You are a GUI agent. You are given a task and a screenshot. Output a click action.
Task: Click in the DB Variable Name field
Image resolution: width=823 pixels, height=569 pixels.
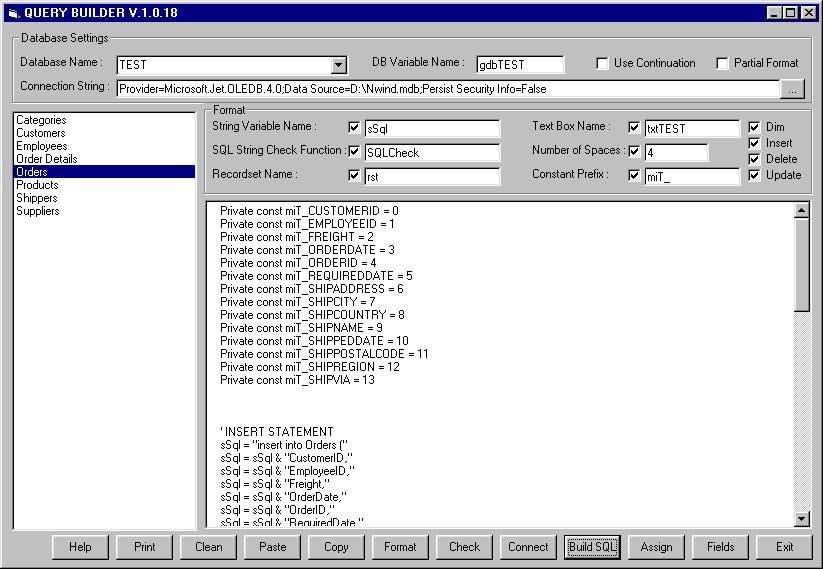pyautogui.click(x=520, y=65)
